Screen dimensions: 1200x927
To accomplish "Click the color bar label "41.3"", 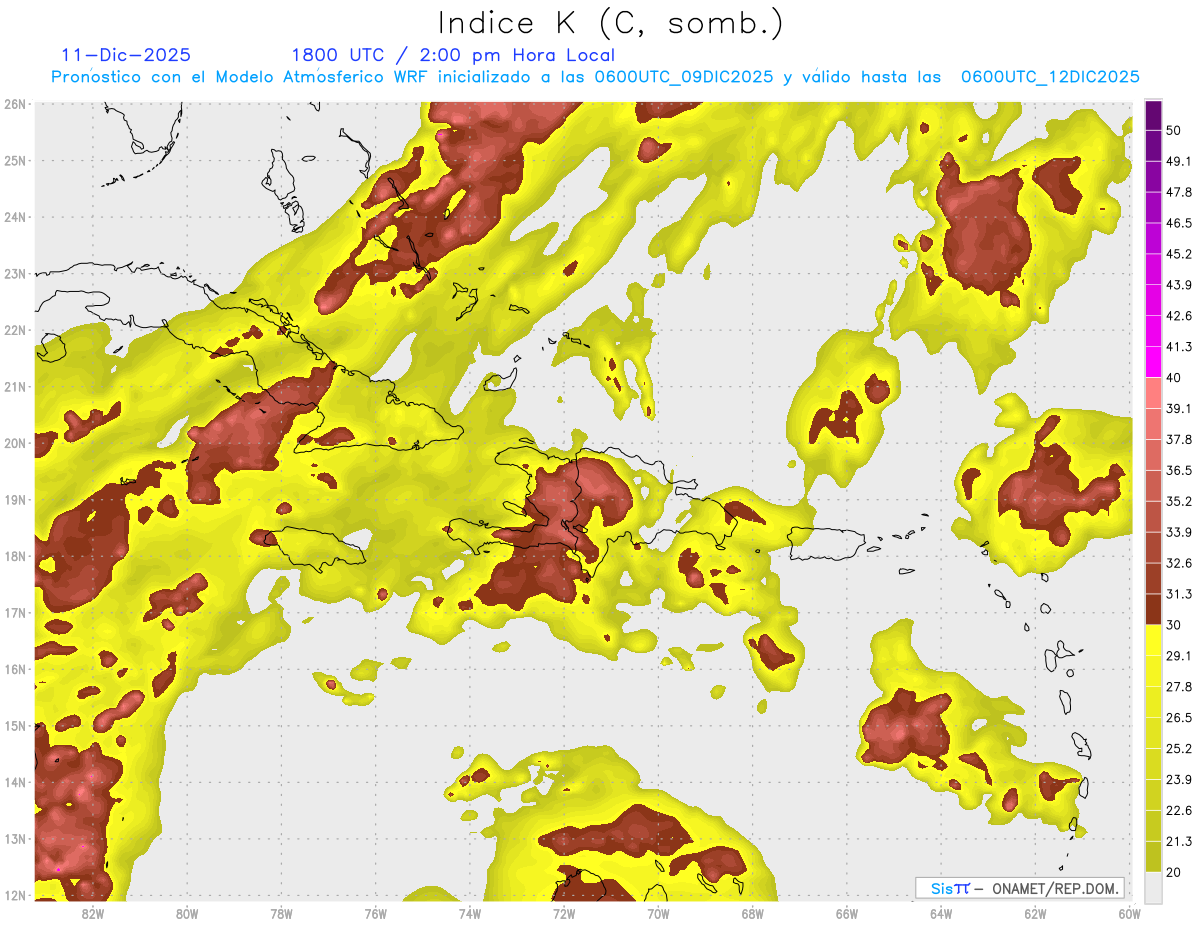I will coord(1179,347).
